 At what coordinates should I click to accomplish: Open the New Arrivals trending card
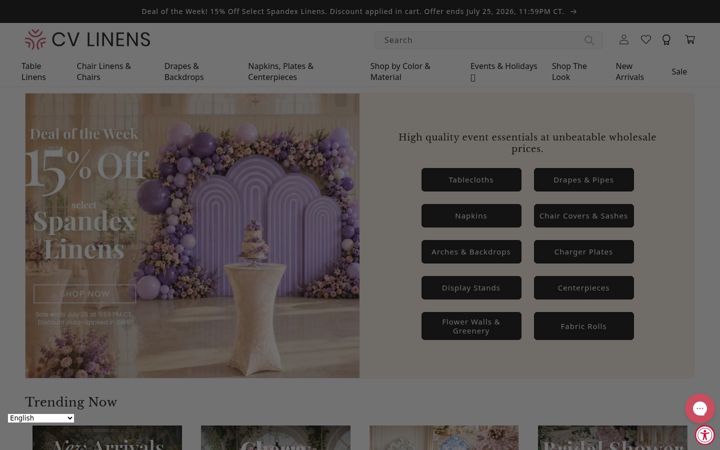107,438
